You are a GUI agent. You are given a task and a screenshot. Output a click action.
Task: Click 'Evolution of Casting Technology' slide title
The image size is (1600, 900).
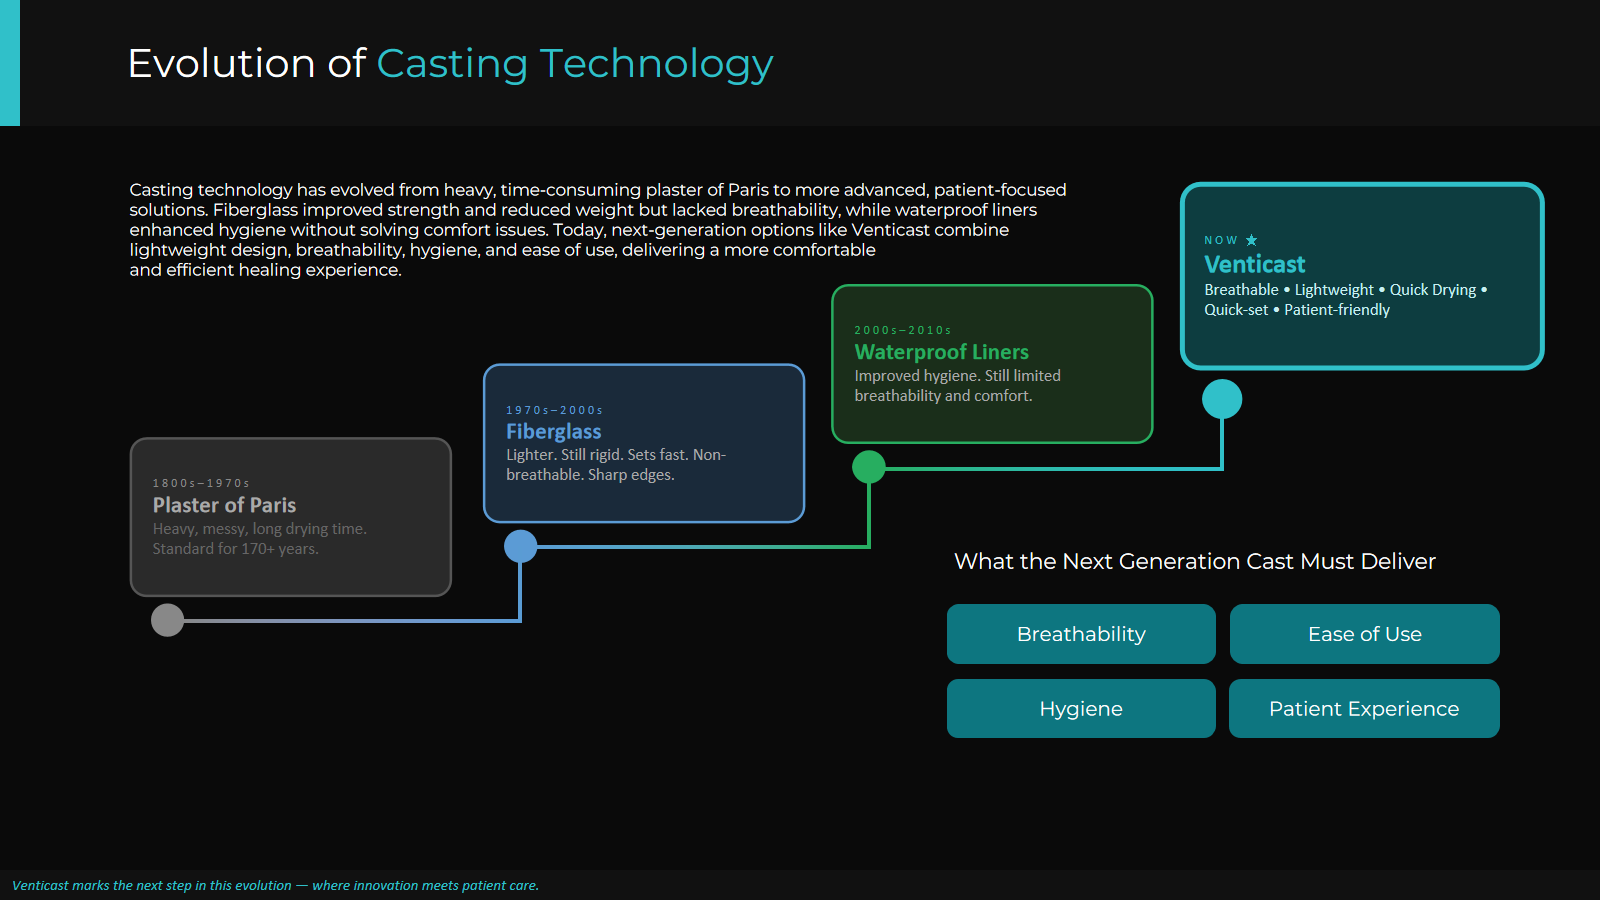coord(451,64)
